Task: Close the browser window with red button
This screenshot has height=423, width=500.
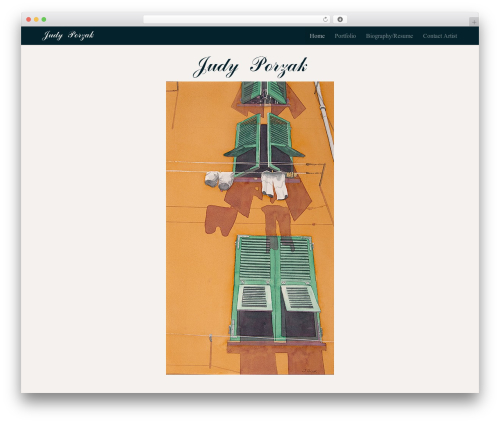Action: [29, 19]
